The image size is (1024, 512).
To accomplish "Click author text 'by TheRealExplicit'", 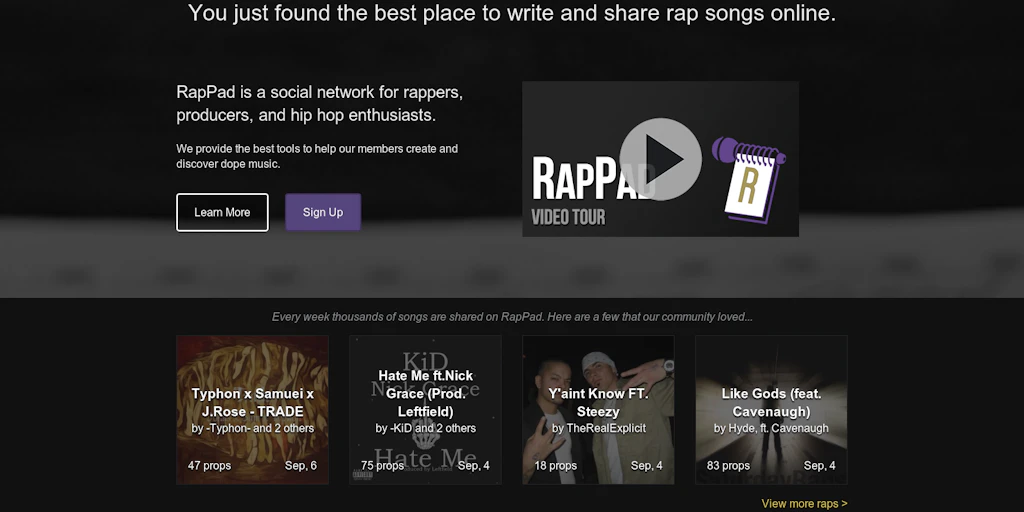I will 599,428.
